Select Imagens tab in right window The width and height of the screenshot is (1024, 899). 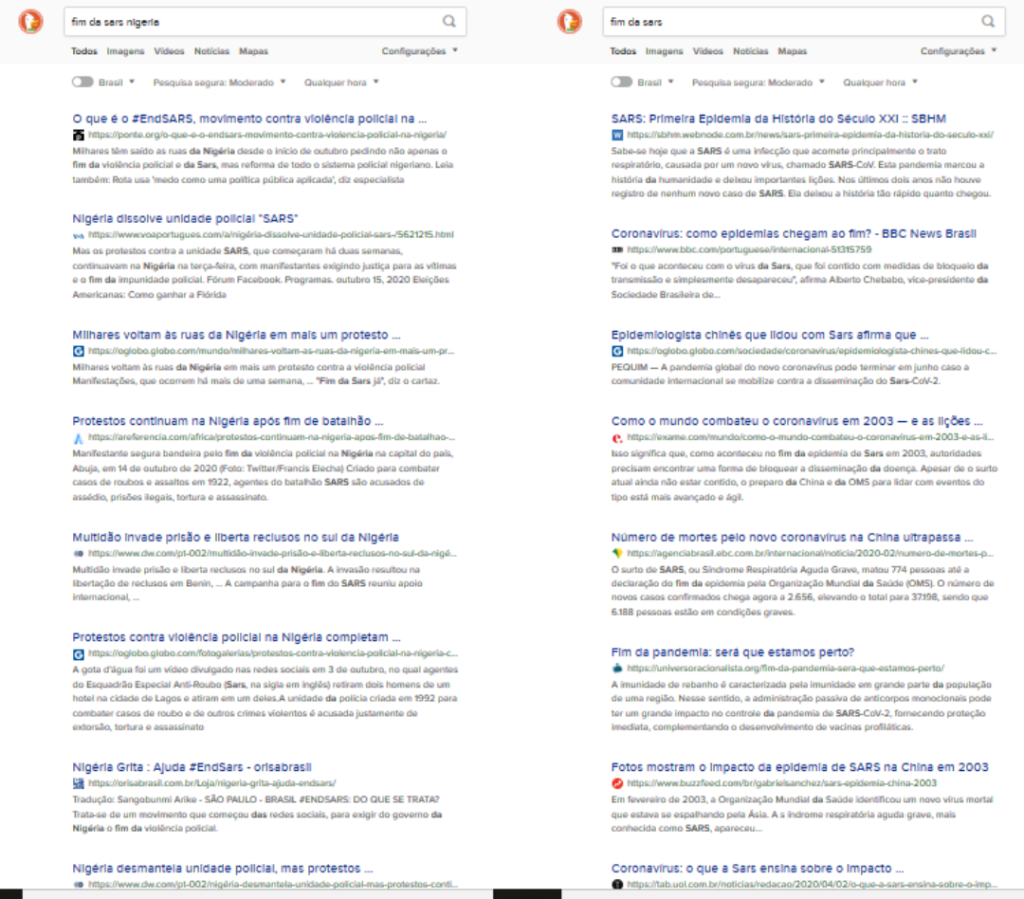[x=664, y=51]
